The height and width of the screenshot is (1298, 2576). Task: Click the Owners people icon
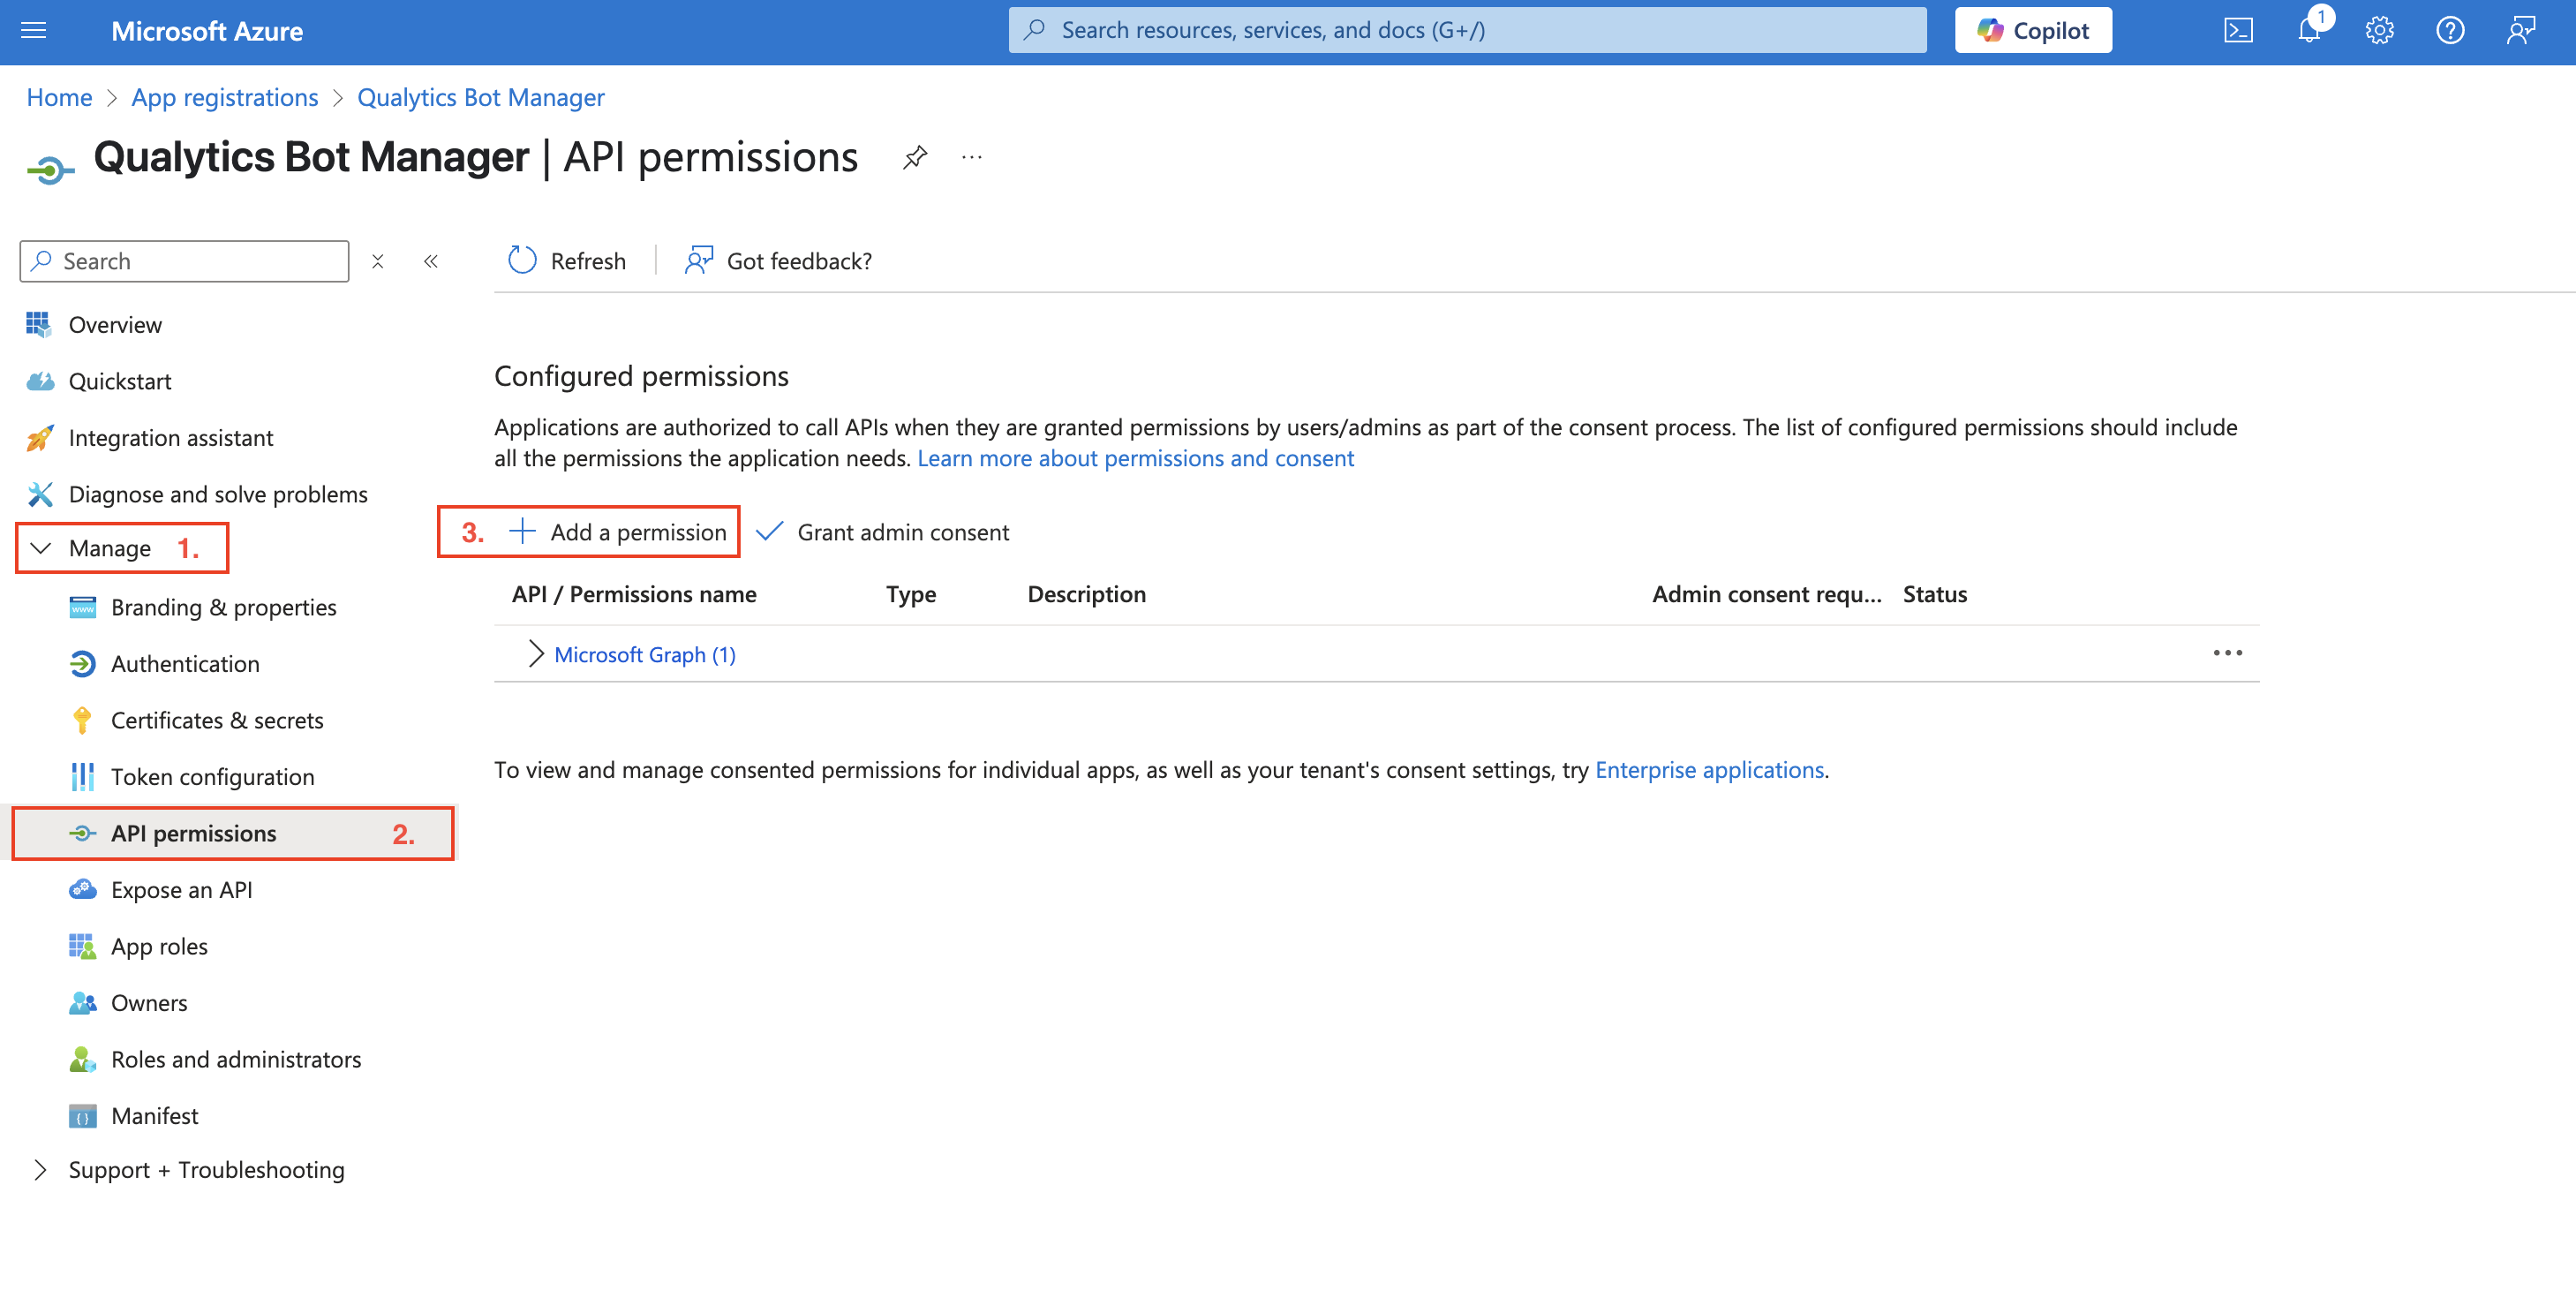point(82,1002)
